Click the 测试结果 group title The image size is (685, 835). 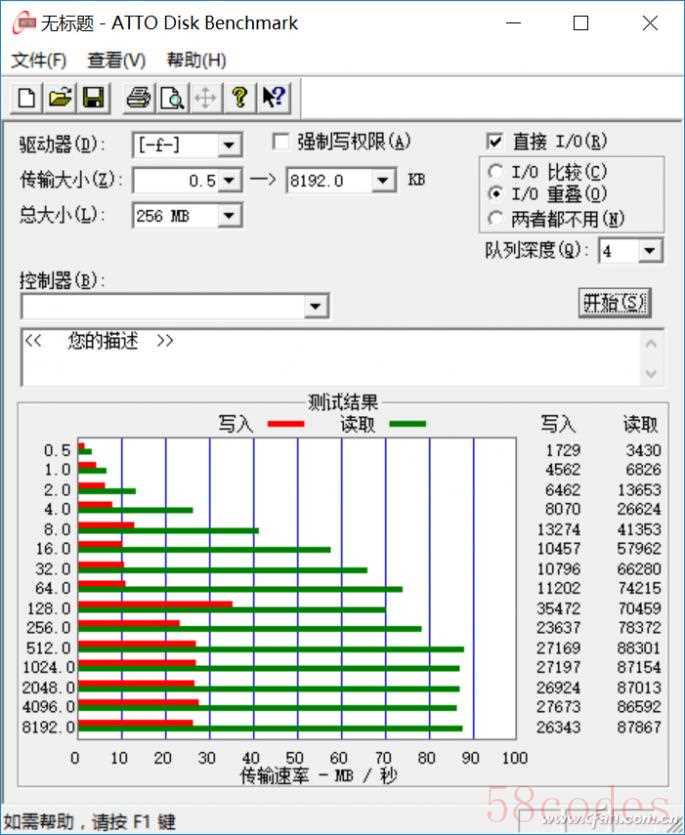(343, 402)
